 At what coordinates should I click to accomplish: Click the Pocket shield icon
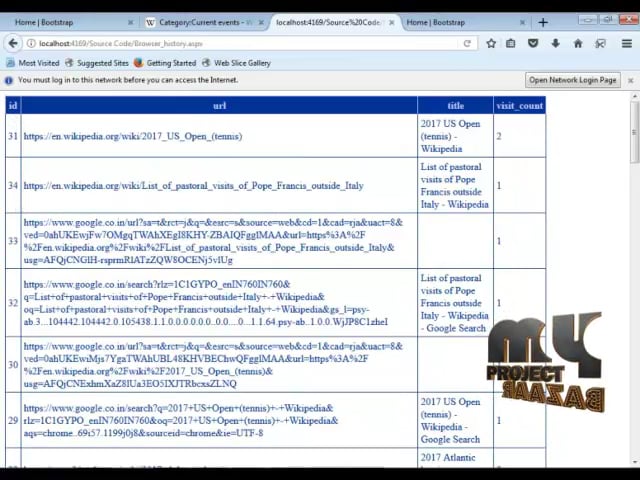(x=533, y=43)
